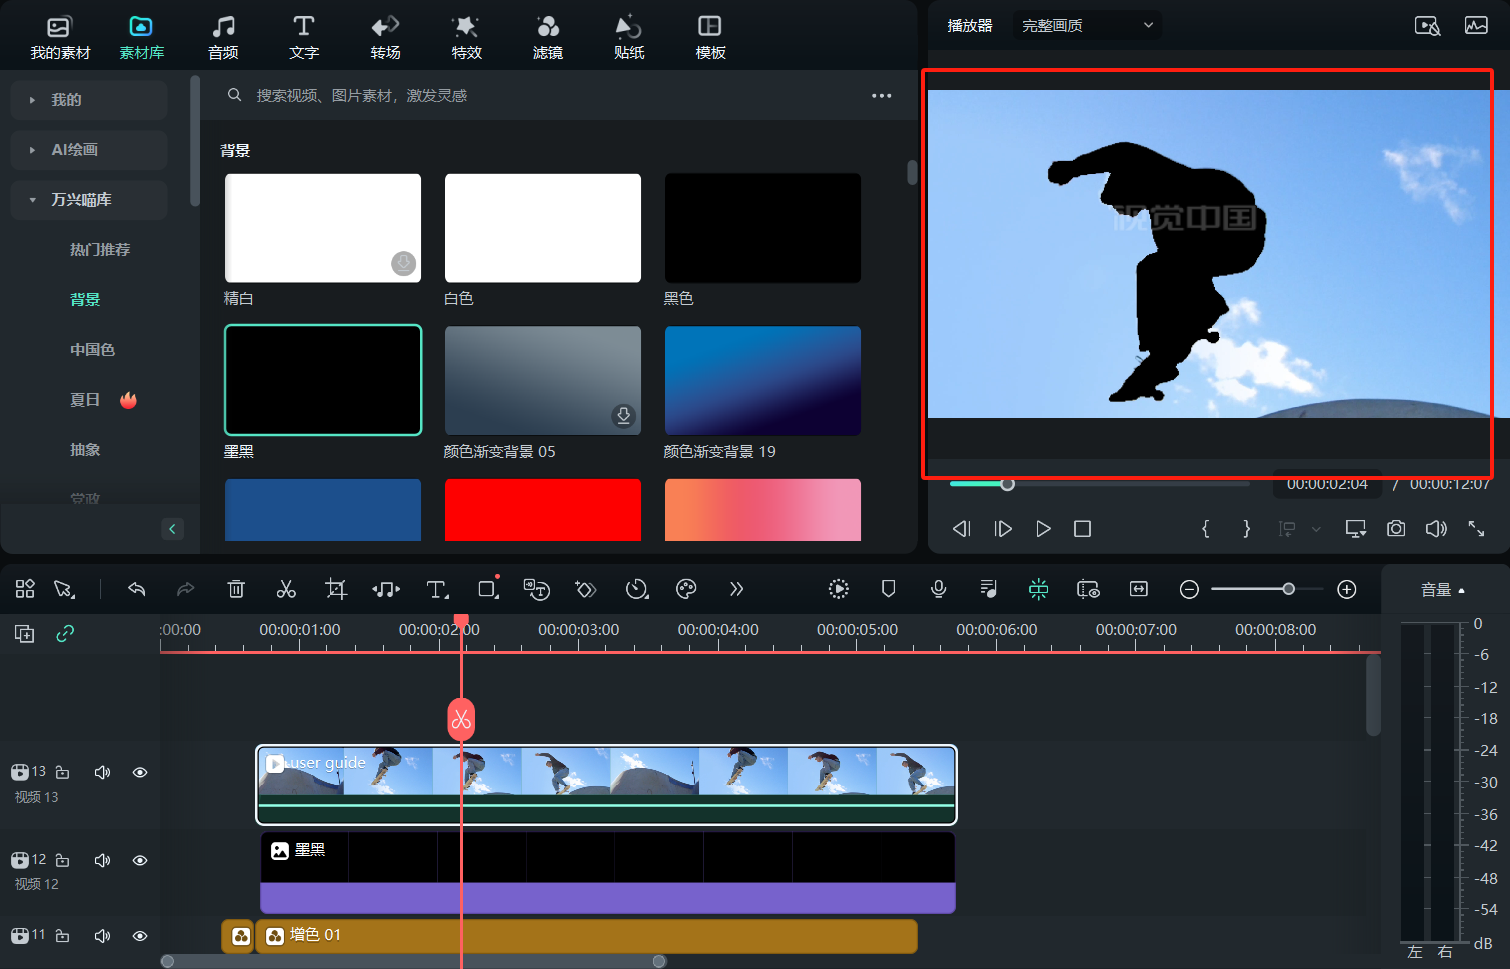
Task: Mute audio on video track 12
Action: click(102, 860)
